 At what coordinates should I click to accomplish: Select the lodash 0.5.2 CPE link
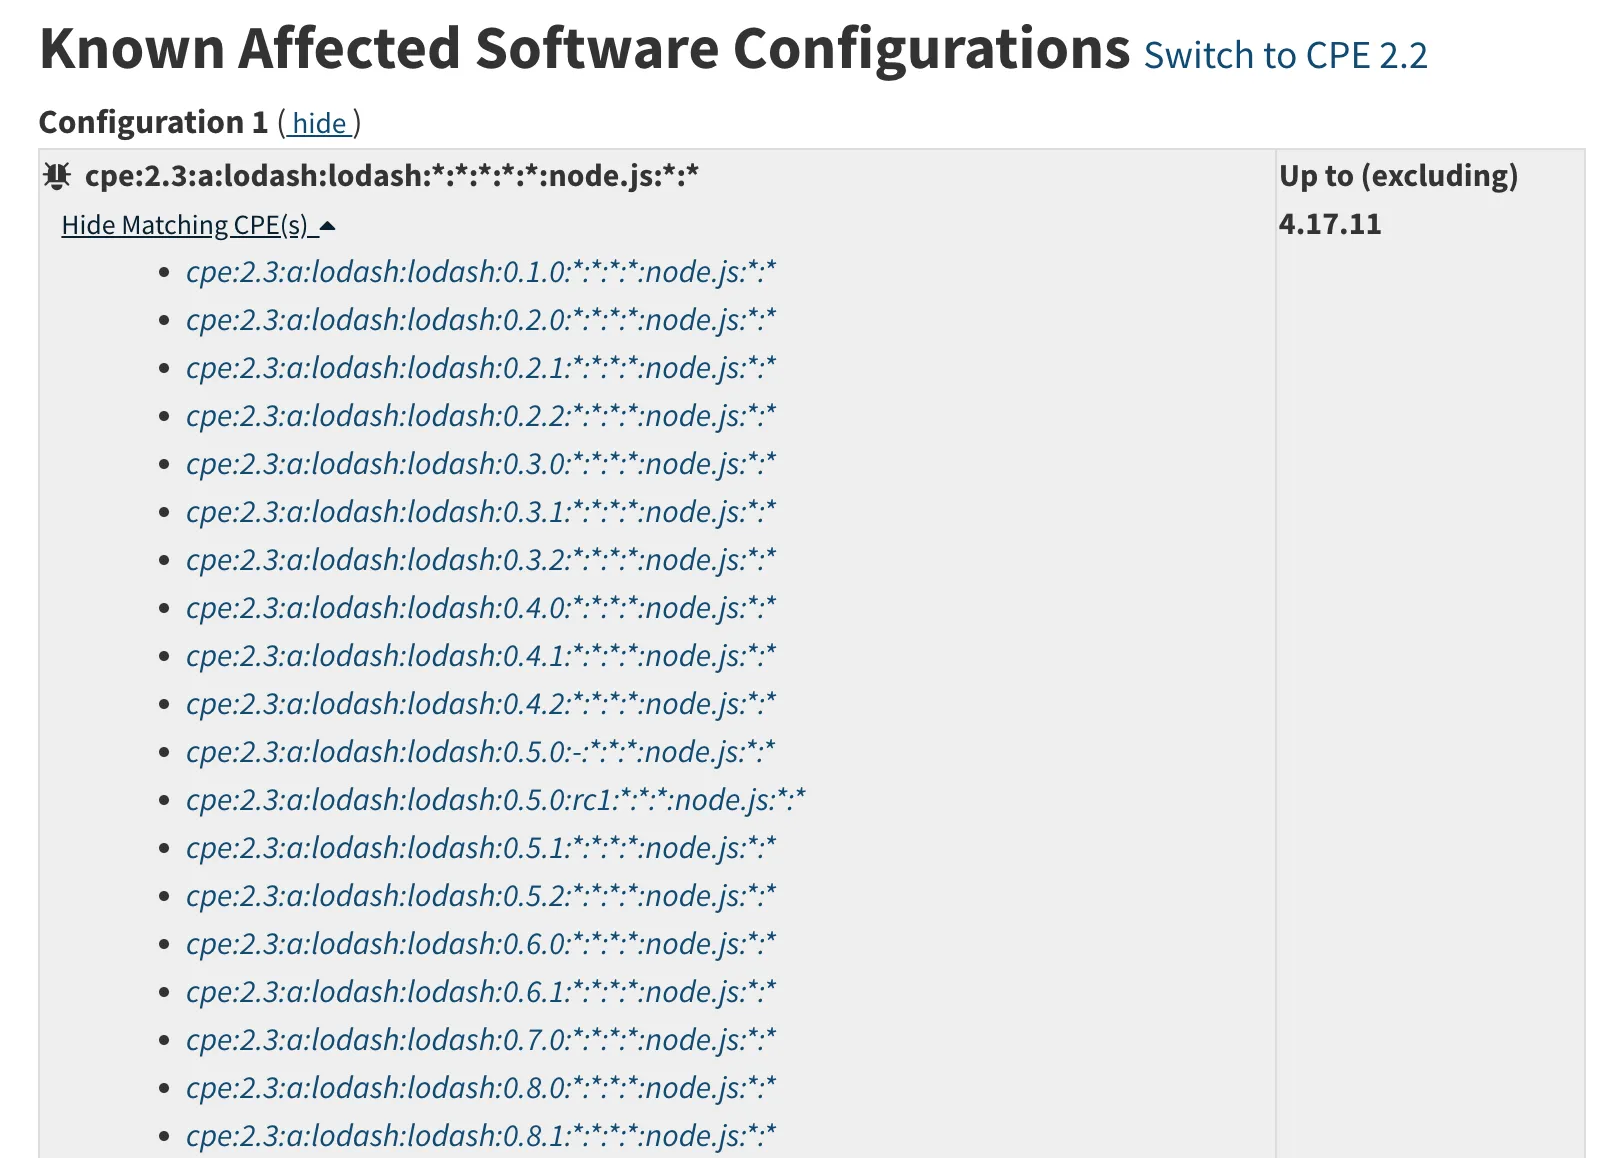point(481,896)
